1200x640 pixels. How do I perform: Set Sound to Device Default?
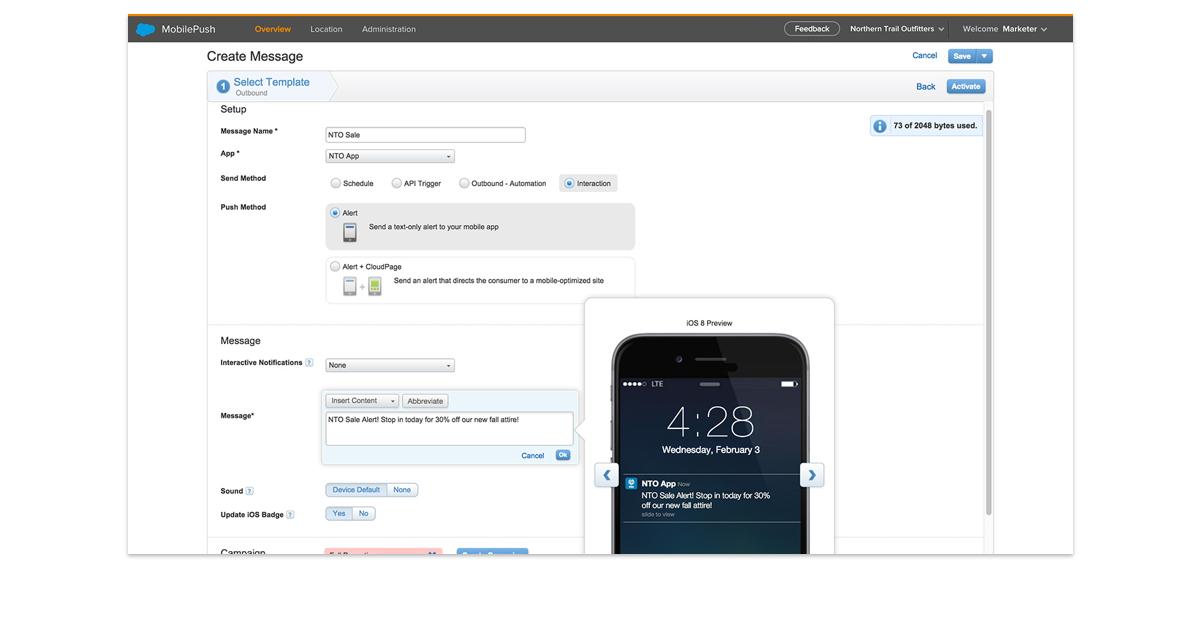[x=357, y=490]
